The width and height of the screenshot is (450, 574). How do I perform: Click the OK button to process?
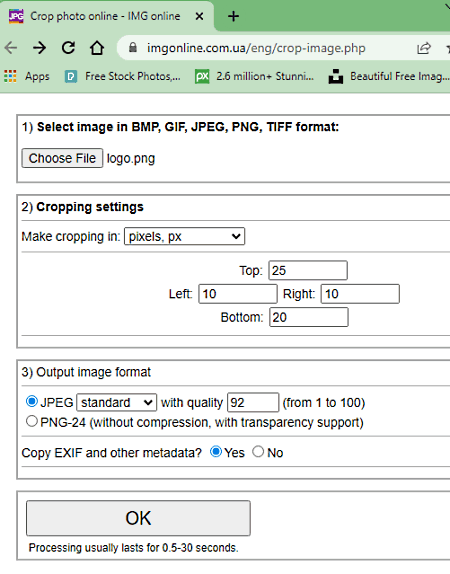pos(138,518)
